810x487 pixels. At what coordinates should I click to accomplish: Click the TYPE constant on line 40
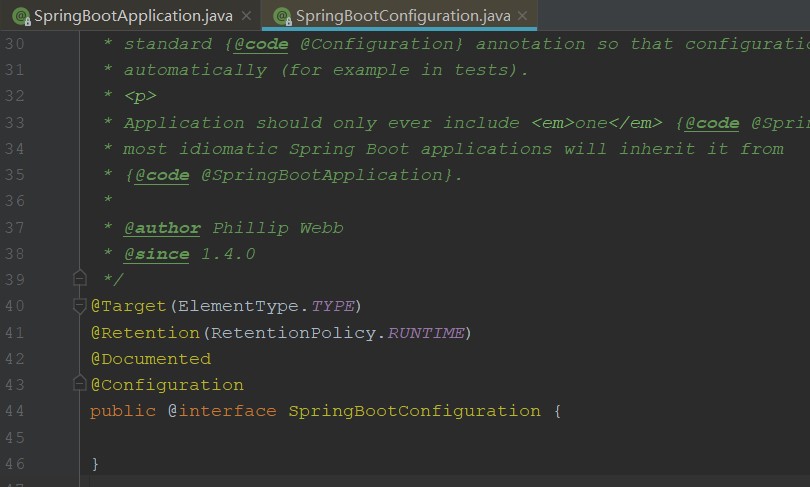333,306
